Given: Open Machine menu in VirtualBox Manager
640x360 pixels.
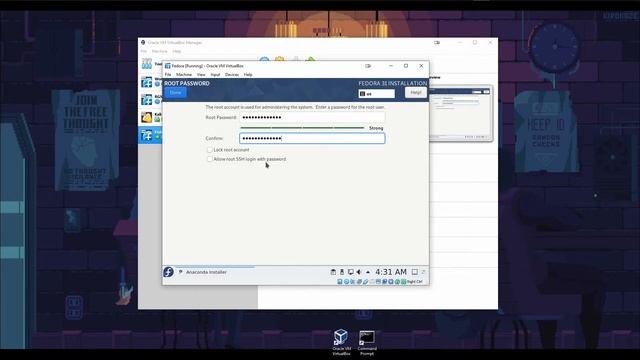Looking at the screenshot, I should coord(160,51).
